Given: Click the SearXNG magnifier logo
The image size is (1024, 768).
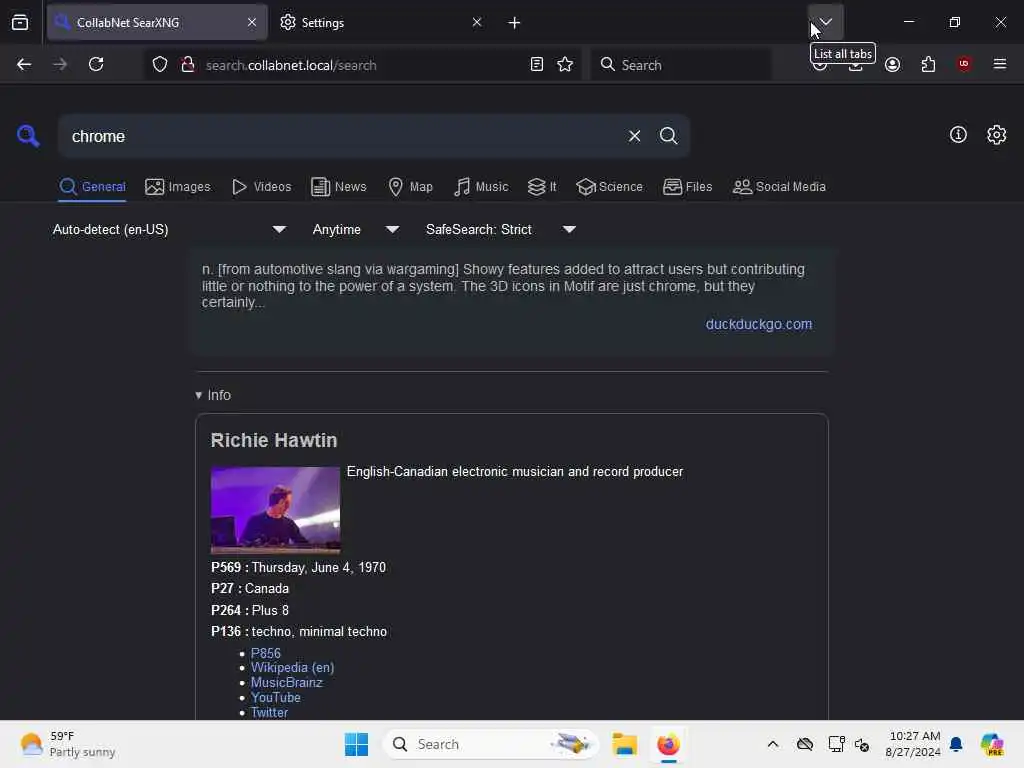Looking at the screenshot, I should click(x=28, y=136).
